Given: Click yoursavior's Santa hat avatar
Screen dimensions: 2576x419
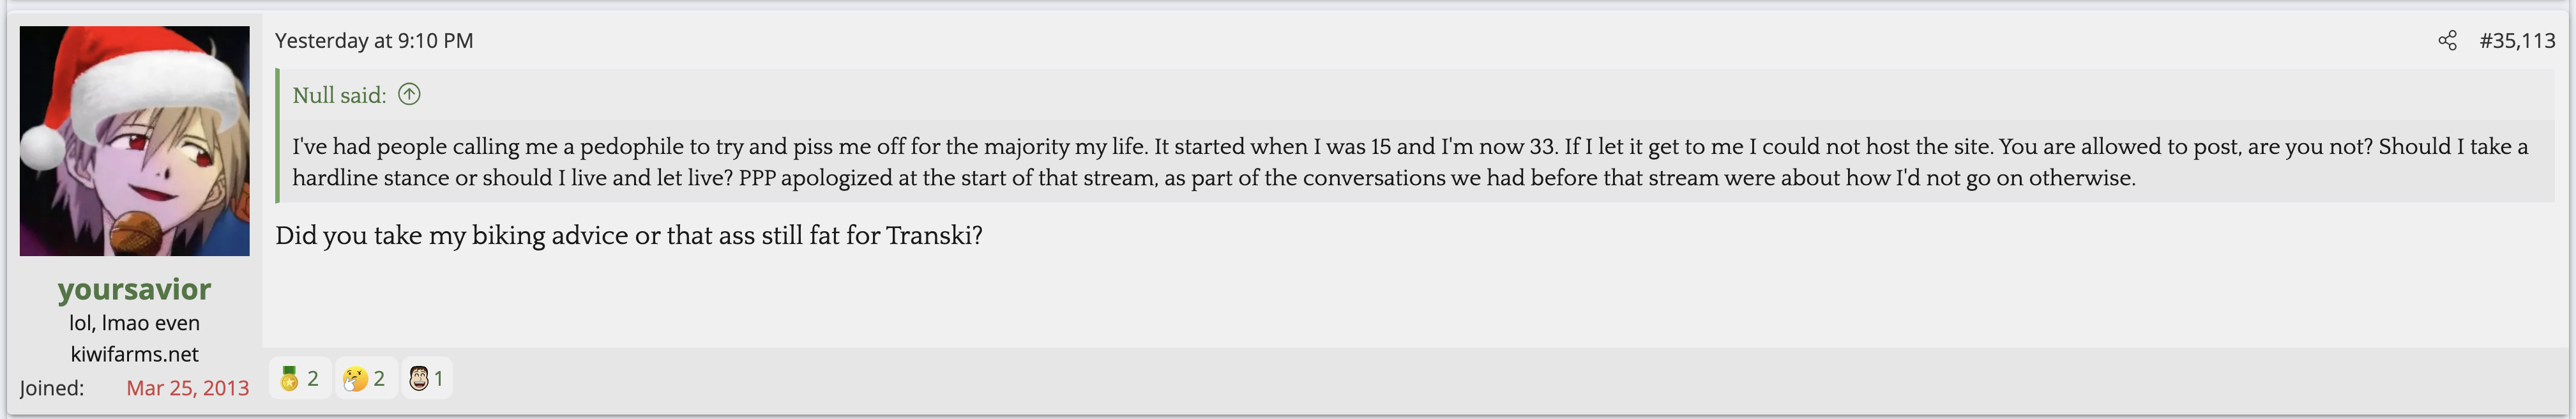Looking at the screenshot, I should point(134,141).
